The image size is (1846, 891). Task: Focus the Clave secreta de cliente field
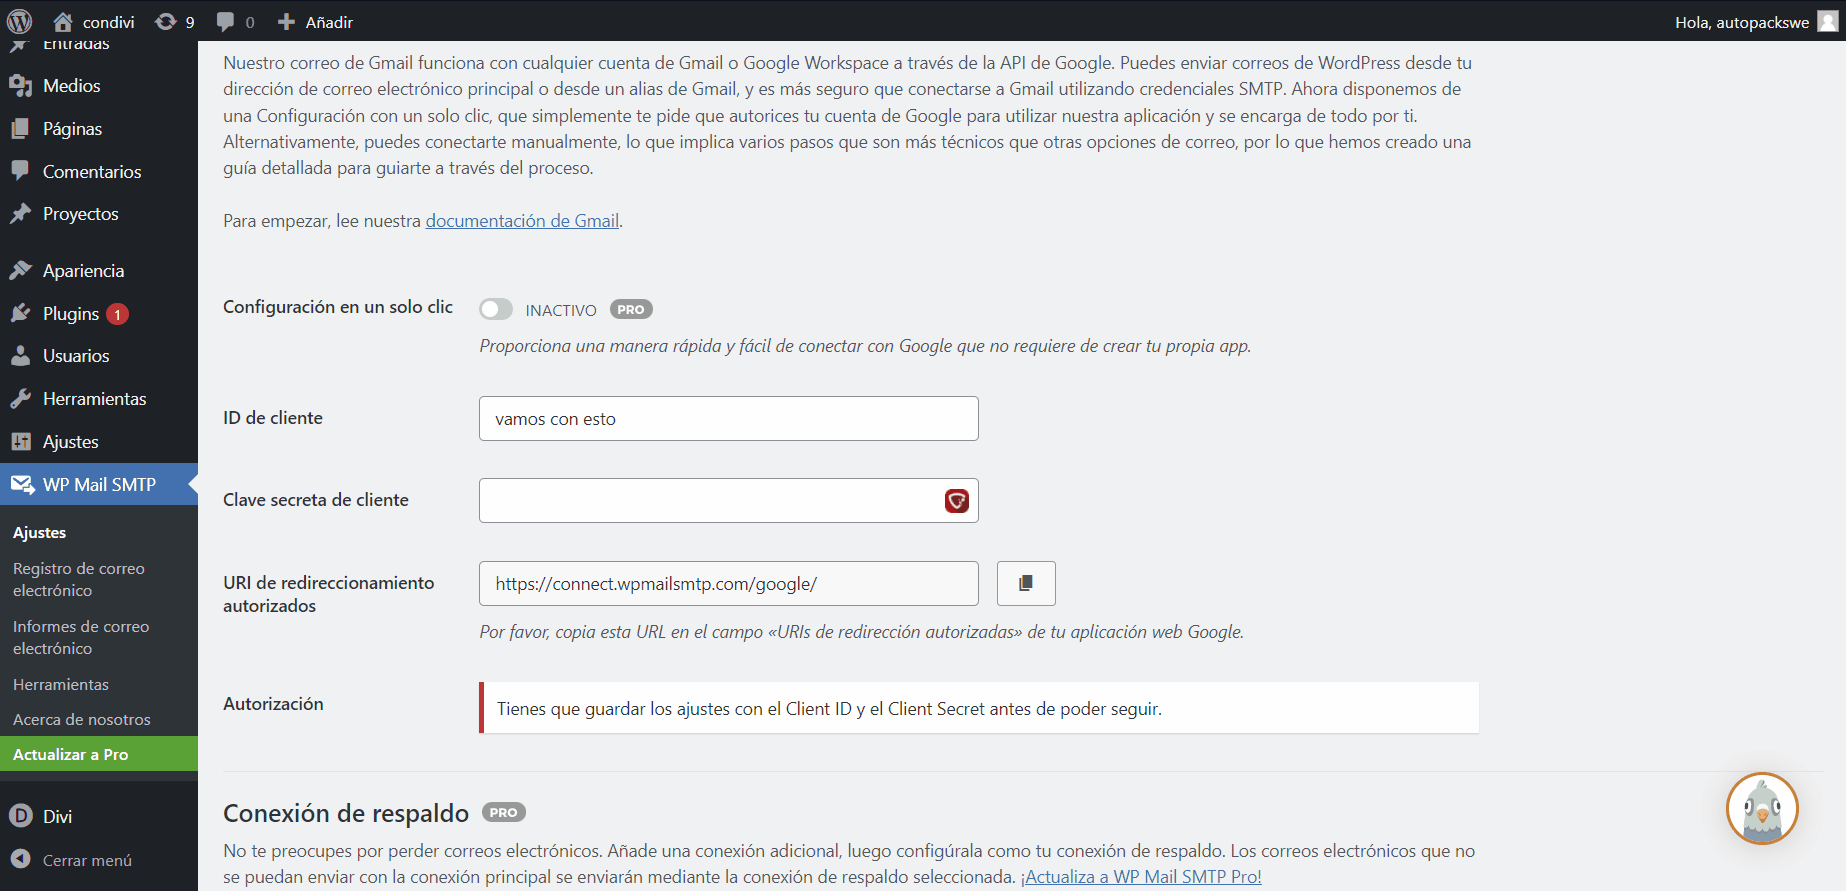[708, 500]
